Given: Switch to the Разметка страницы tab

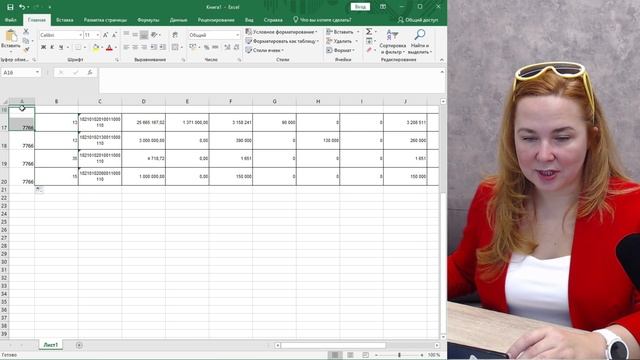Looking at the screenshot, I should [105, 20].
